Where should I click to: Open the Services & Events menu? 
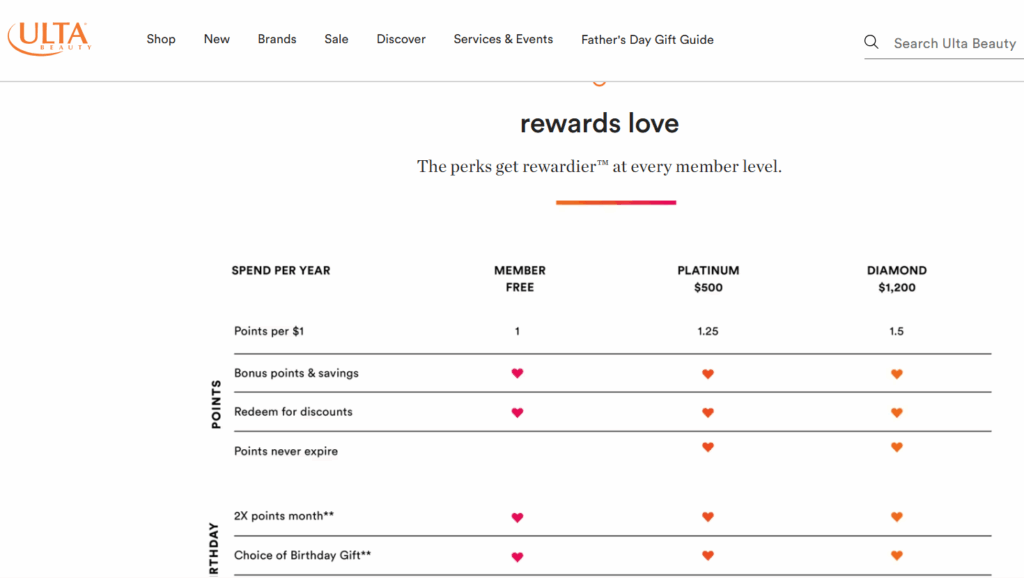click(x=503, y=39)
